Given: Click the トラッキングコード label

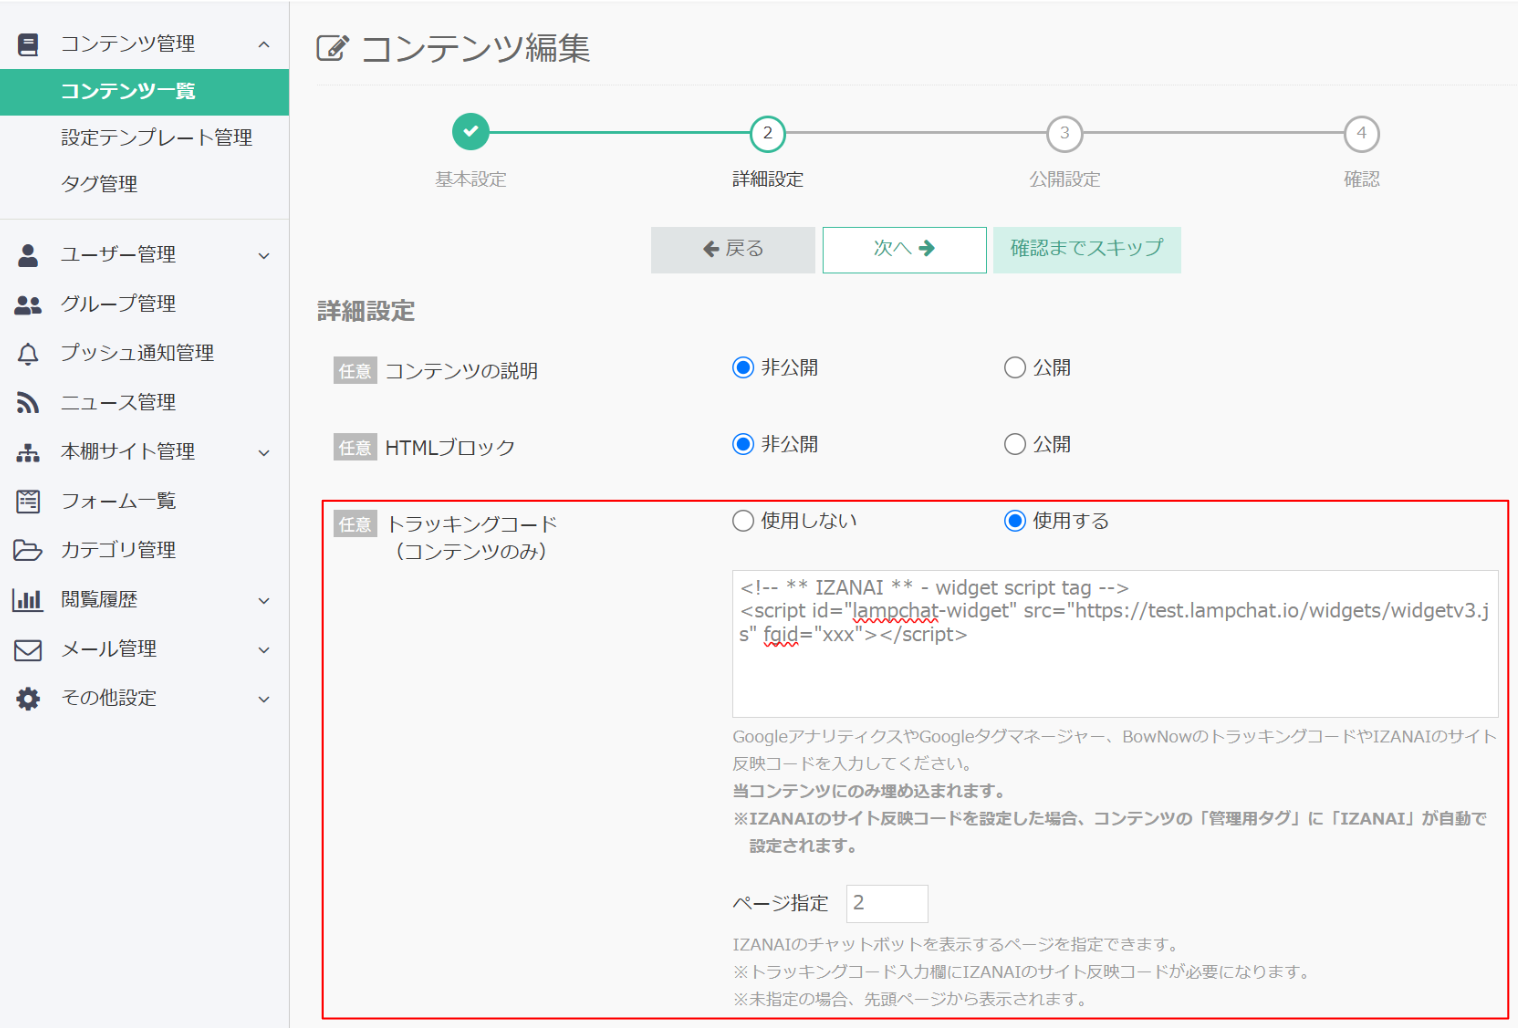Looking at the screenshot, I should [x=472, y=538].
